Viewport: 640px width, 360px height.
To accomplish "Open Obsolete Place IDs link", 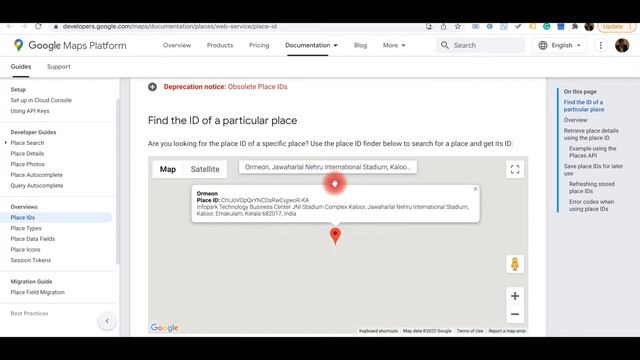I will pyautogui.click(x=258, y=87).
